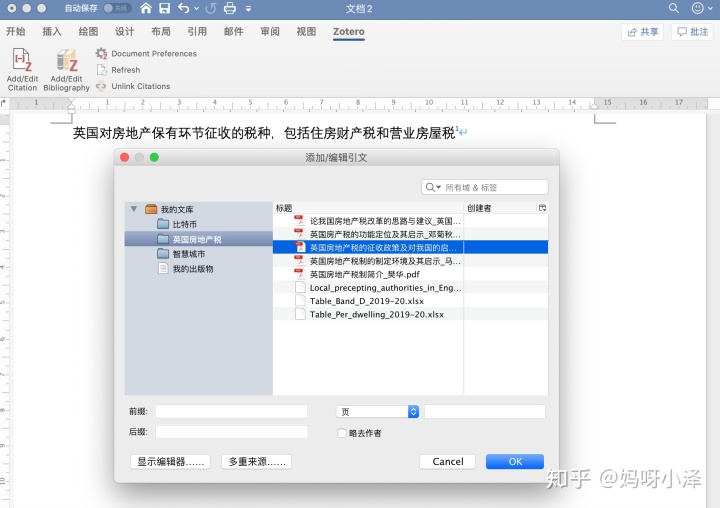Viewport: 720px width, 508px height.
Task: Click Unlink Citations icon
Action: pyautogui.click(x=101, y=86)
